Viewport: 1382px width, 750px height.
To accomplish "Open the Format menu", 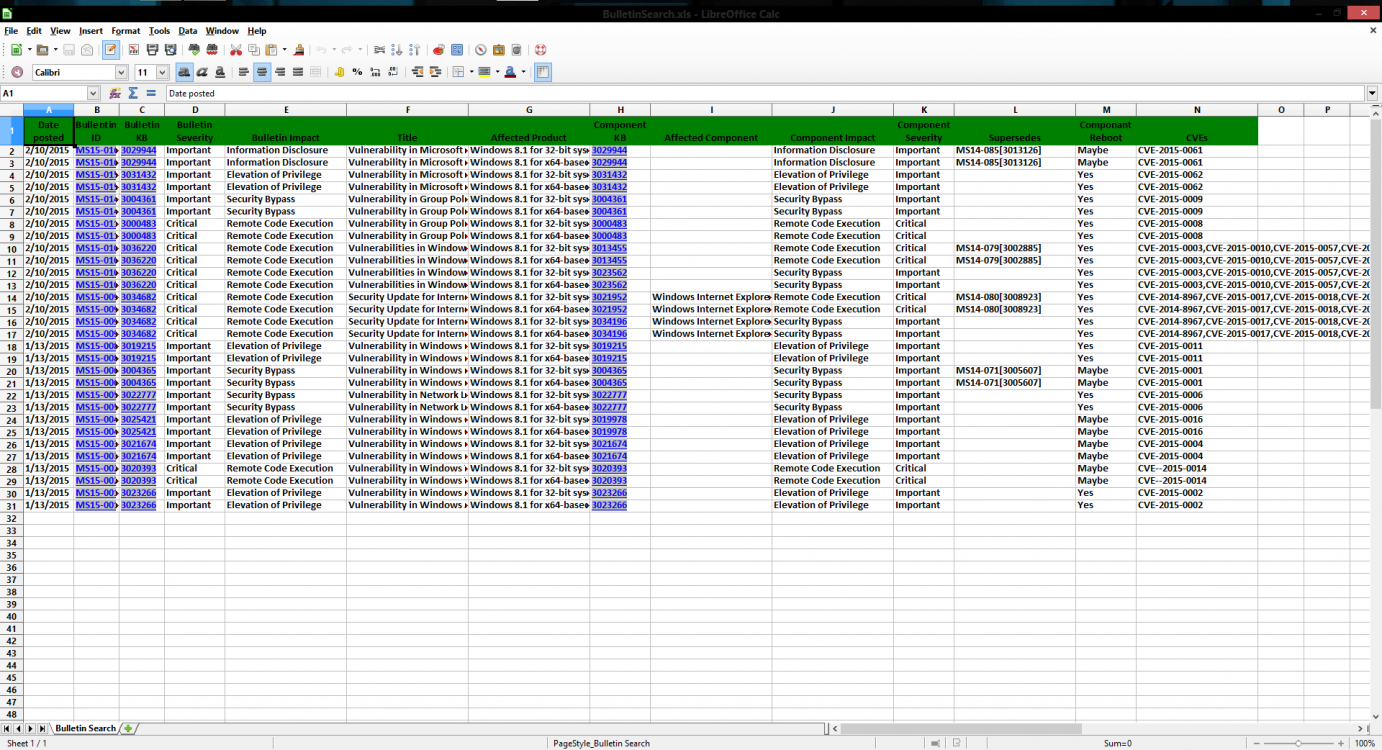I will click(x=126, y=31).
